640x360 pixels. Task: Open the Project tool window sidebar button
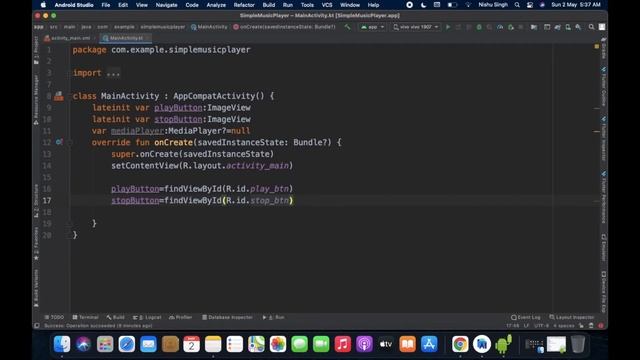pos(36,50)
